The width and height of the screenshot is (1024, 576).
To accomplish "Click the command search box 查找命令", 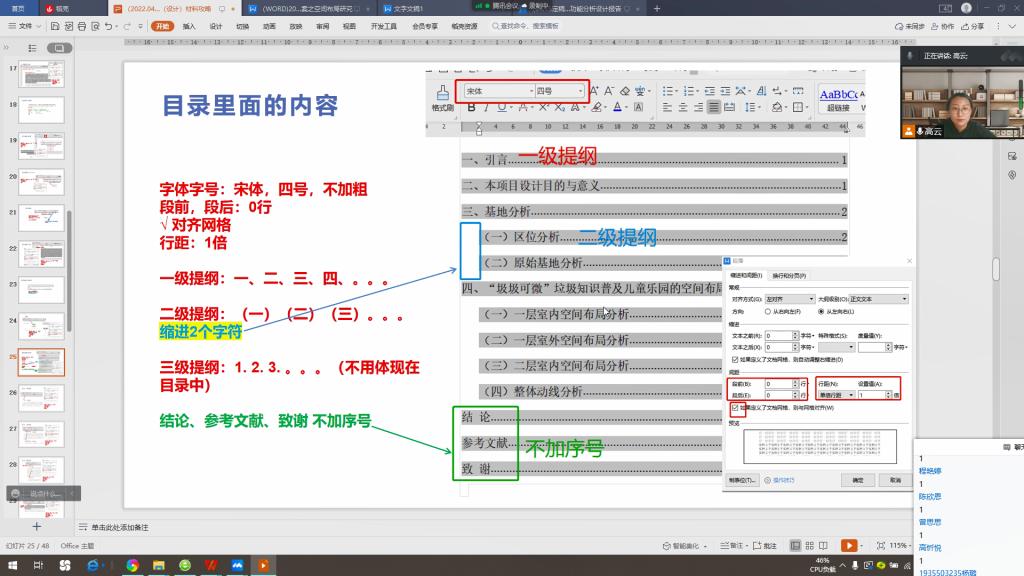I will [525, 26].
